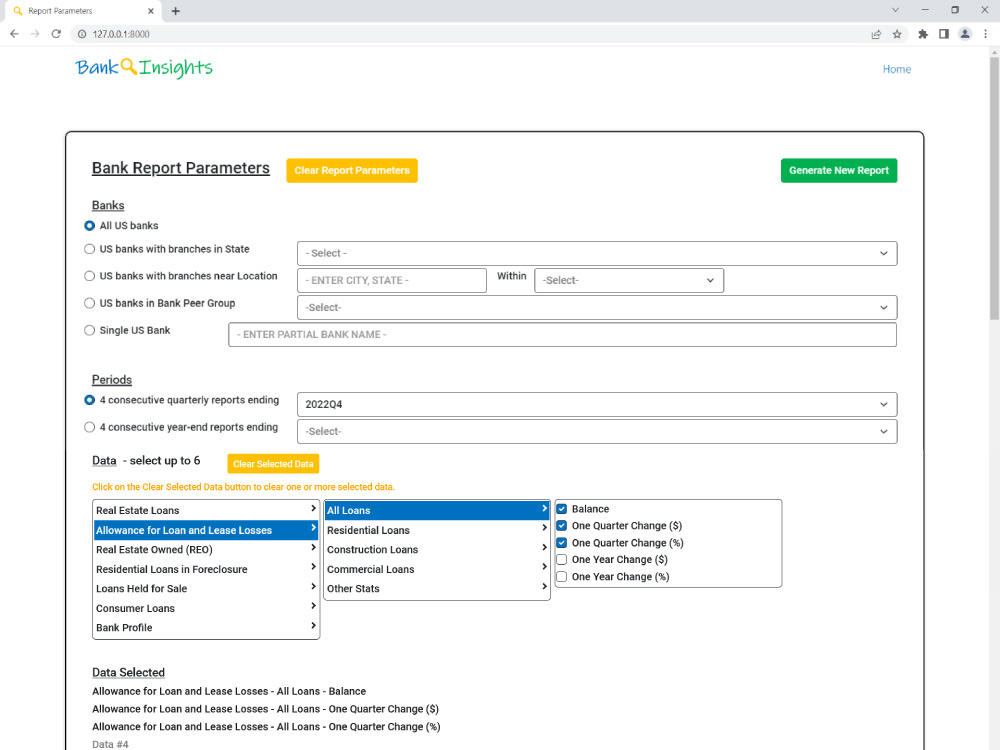Focus the partial bank name field
Image resolution: width=1000 pixels, height=750 pixels.
pos(562,334)
